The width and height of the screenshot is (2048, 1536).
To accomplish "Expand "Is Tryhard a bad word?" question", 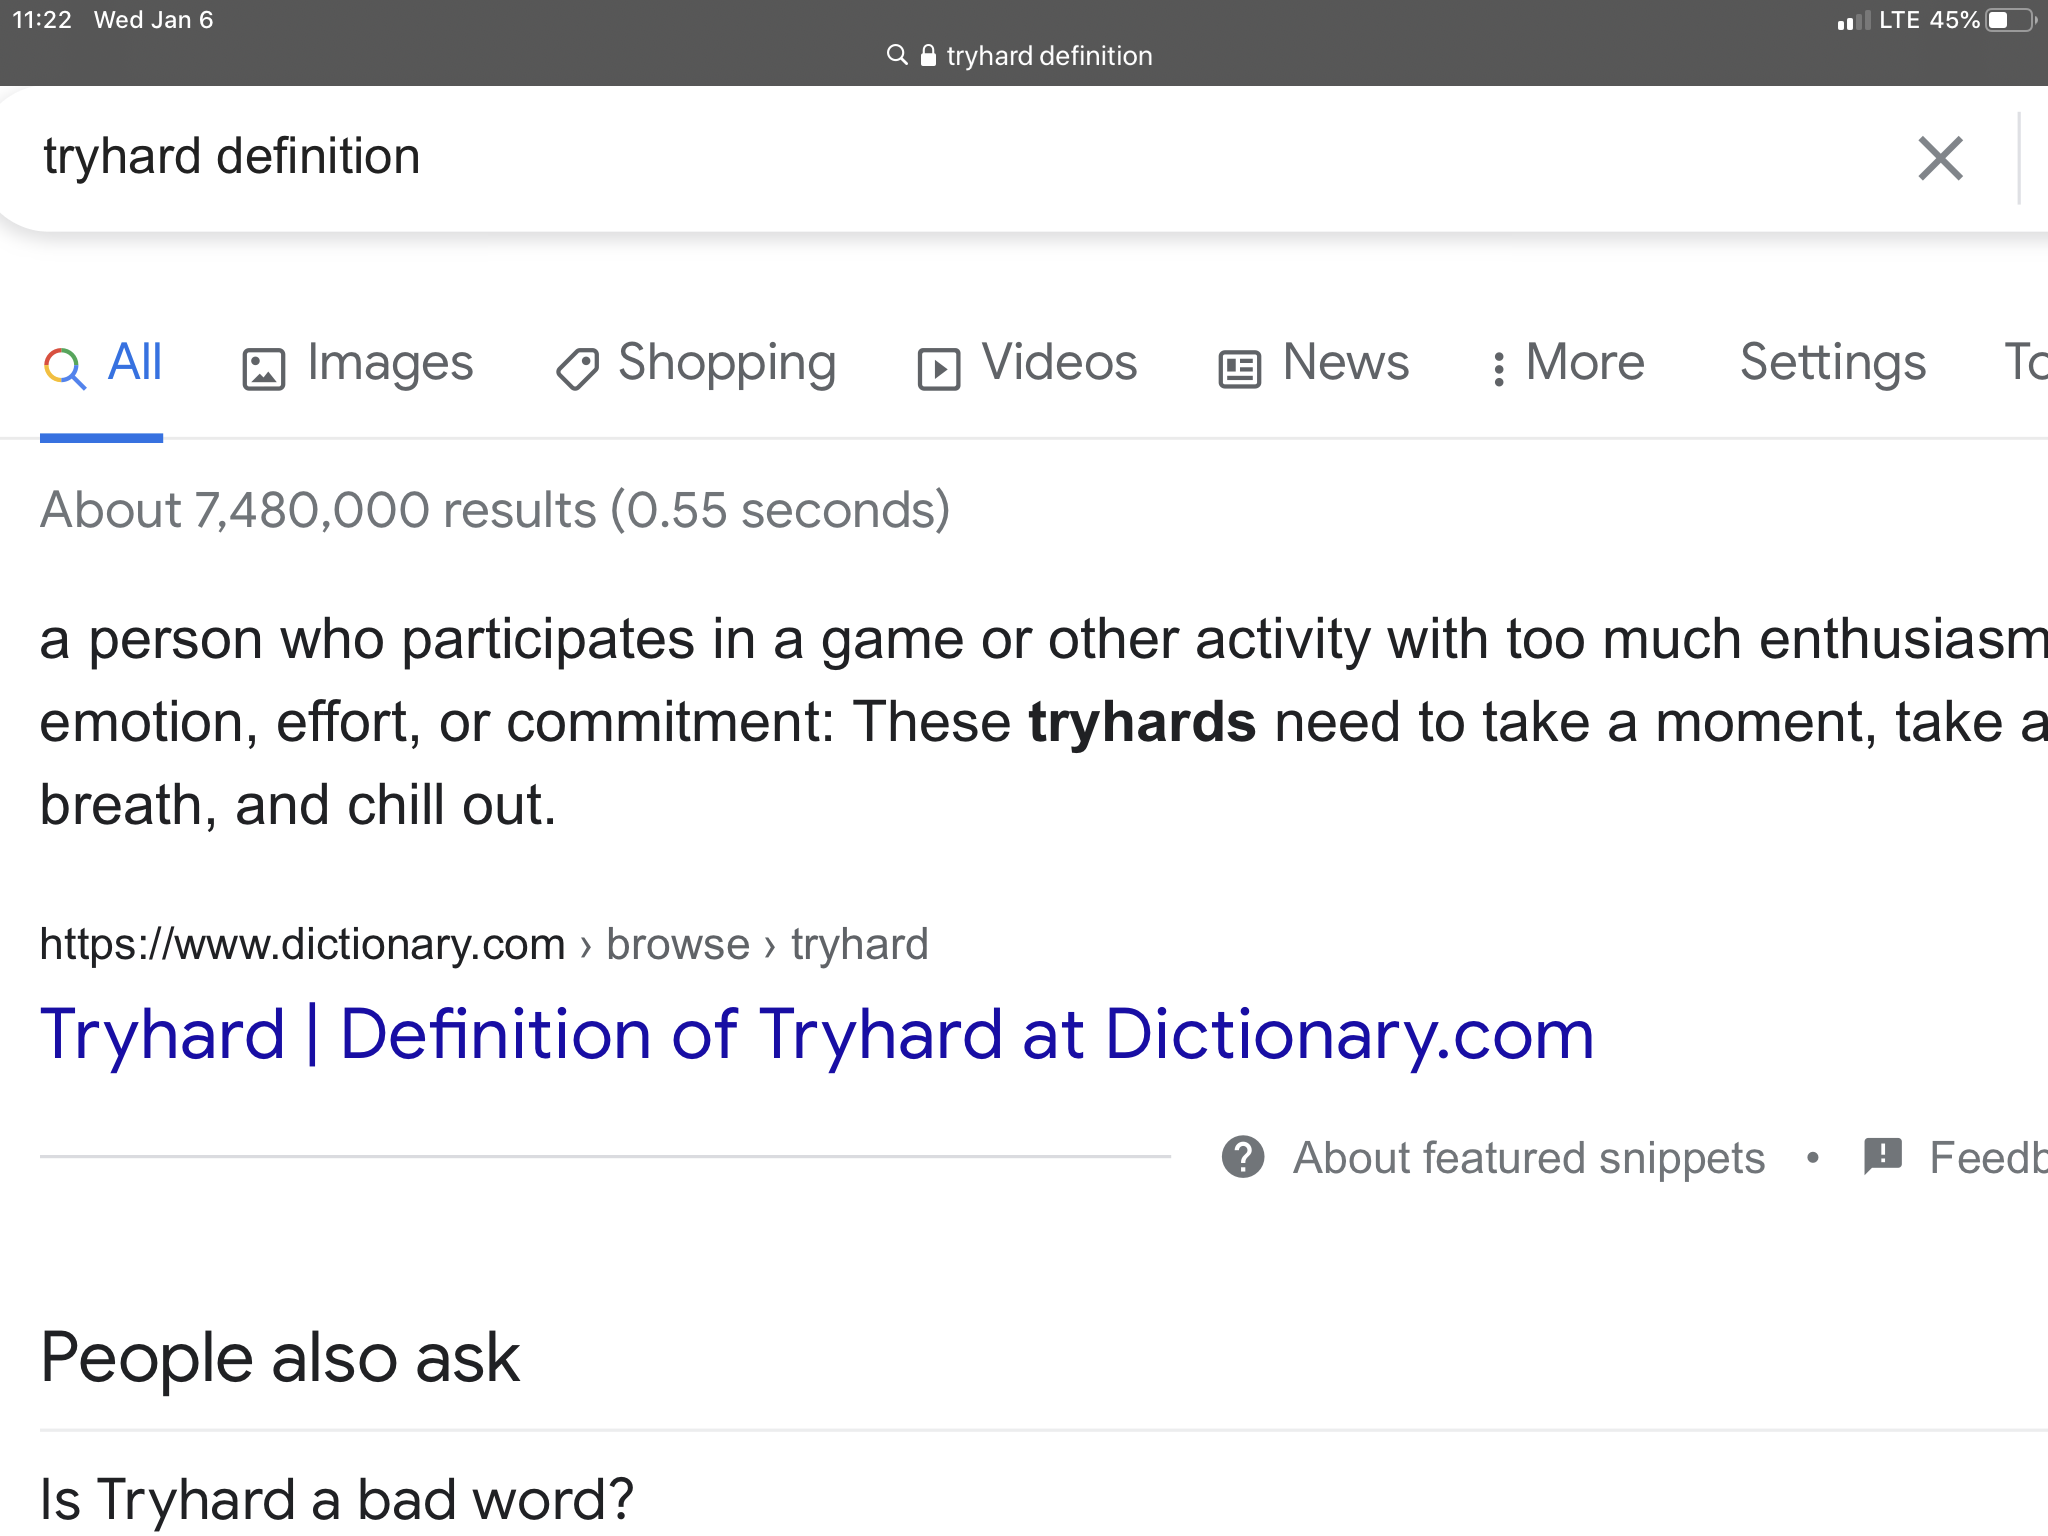I will [337, 1498].
